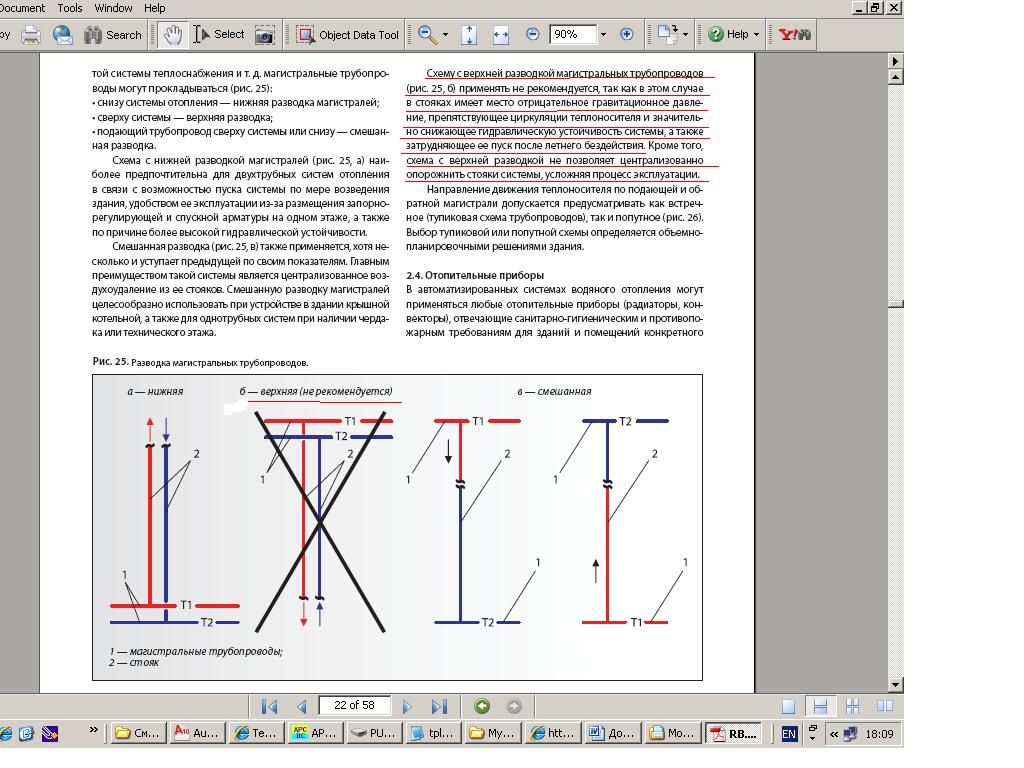Go to the last page
This screenshot has height=768, width=1024.
(x=438, y=706)
